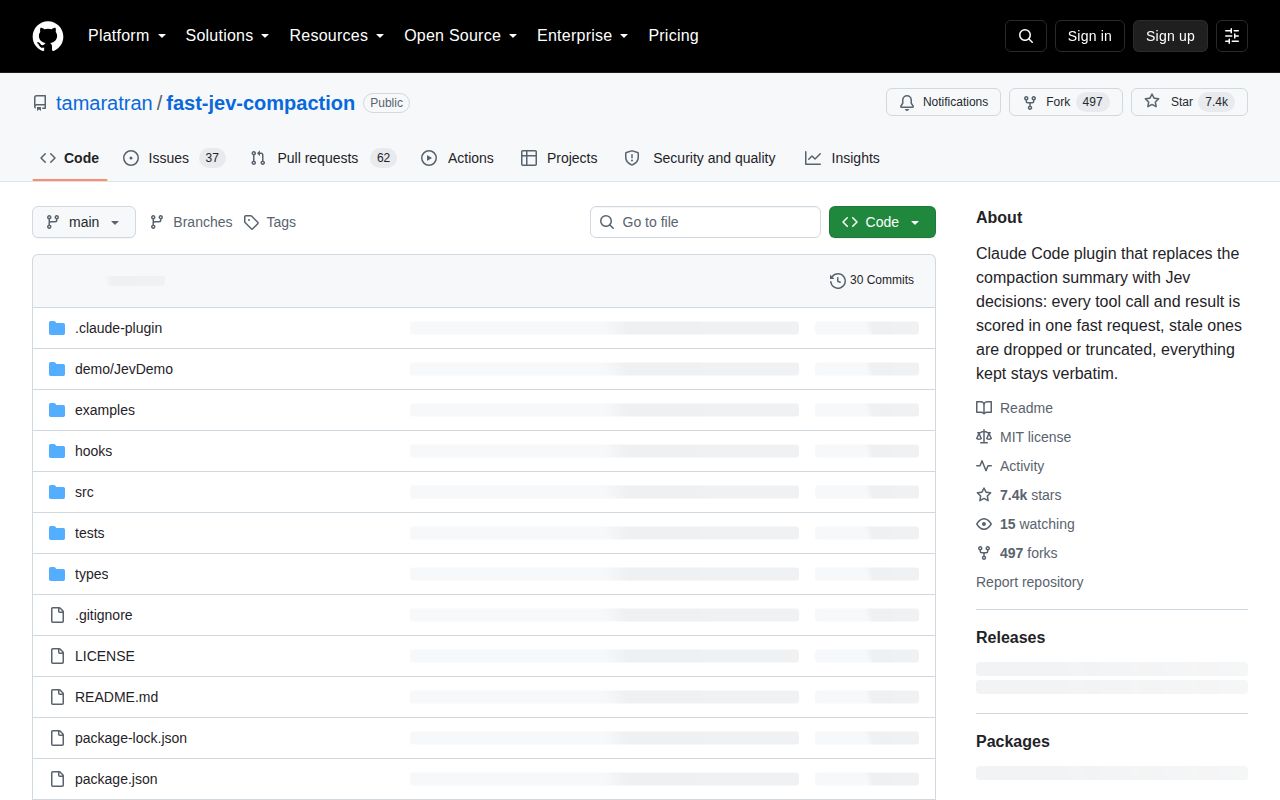Click the repository book icon beside tamaratran
The height and width of the screenshot is (800, 1280).
pos(40,103)
